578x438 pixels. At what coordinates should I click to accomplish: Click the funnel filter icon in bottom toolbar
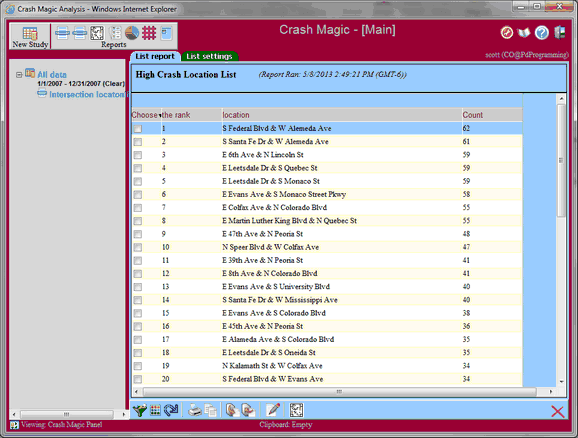(x=140, y=410)
